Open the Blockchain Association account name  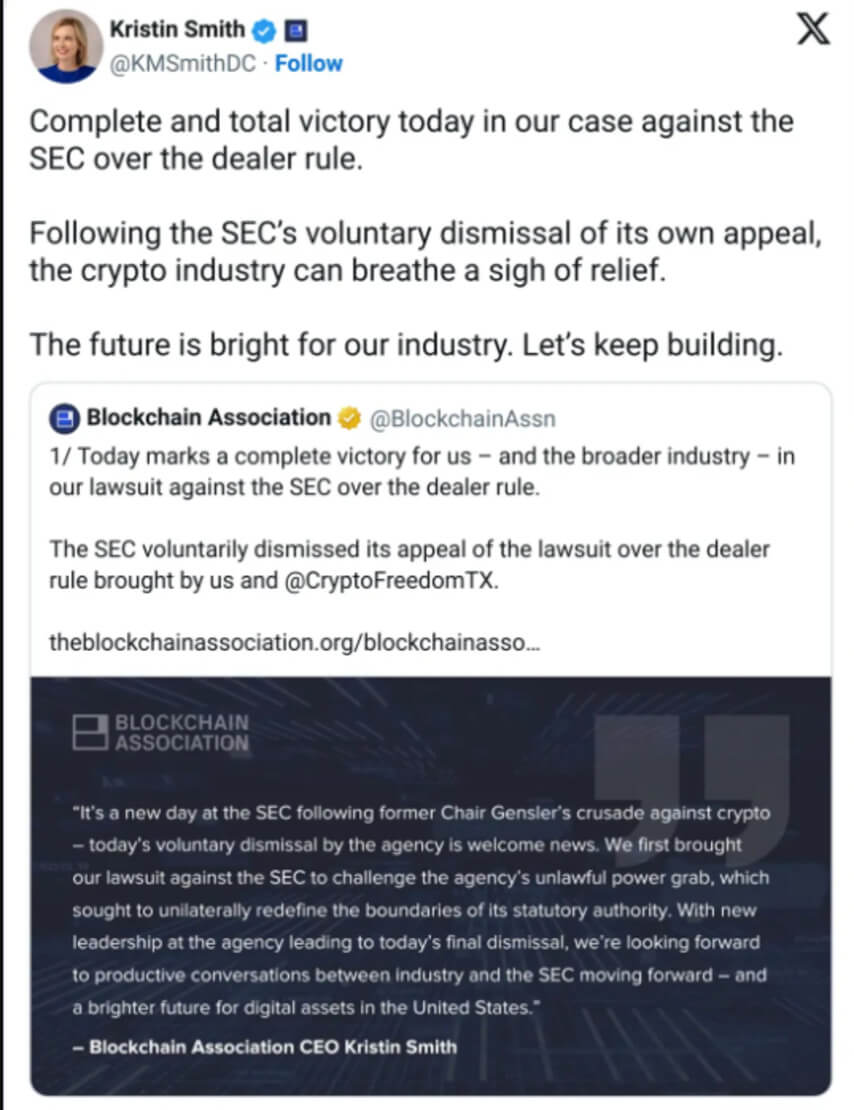point(208,418)
